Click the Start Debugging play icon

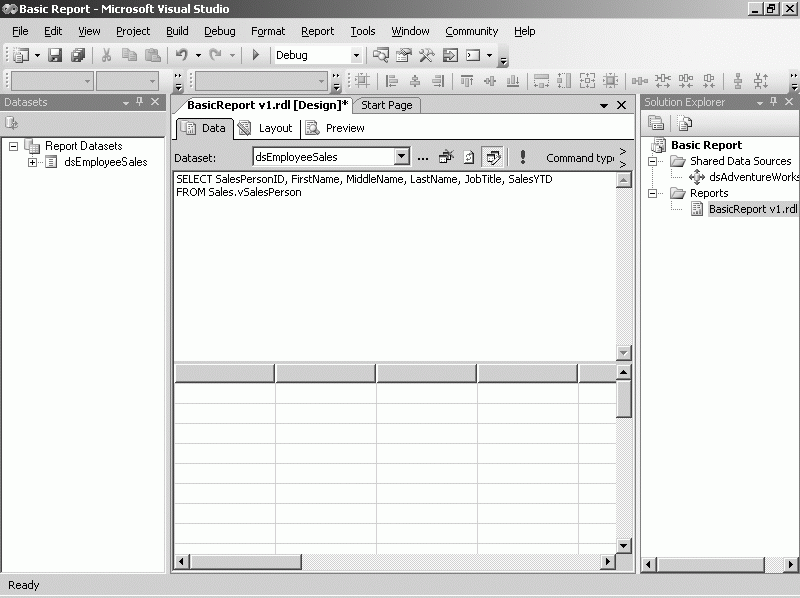pyautogui.click(x=256, y=55)
